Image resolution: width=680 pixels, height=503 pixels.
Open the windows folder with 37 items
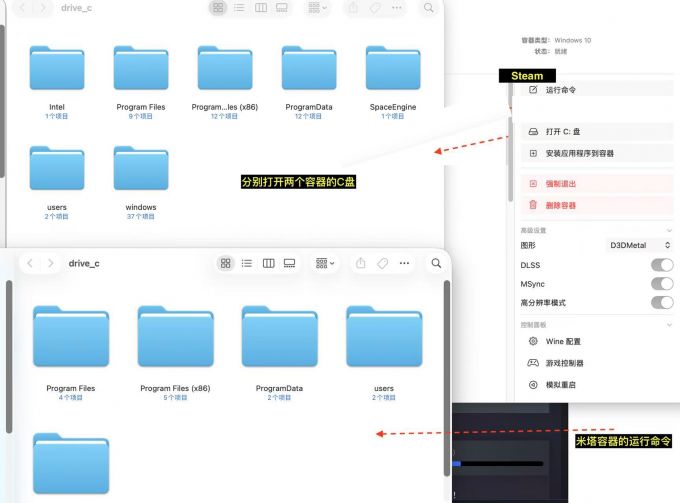[x=141, y=168]
